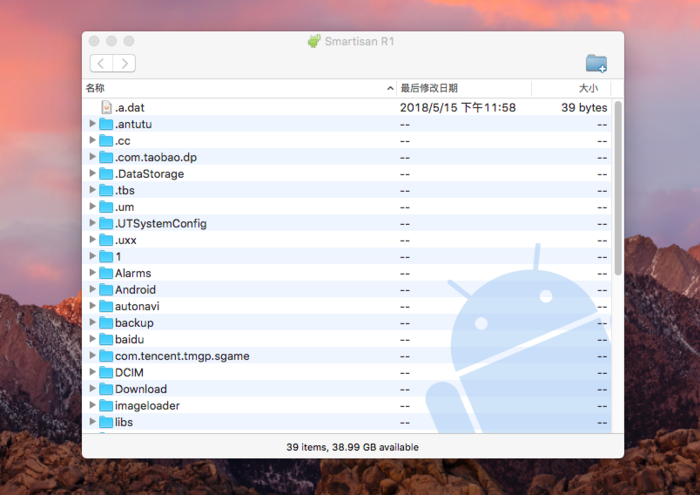700x495 pixels.
Task: Click the 39 items status bar text
Action: click(x=352, y=447)
